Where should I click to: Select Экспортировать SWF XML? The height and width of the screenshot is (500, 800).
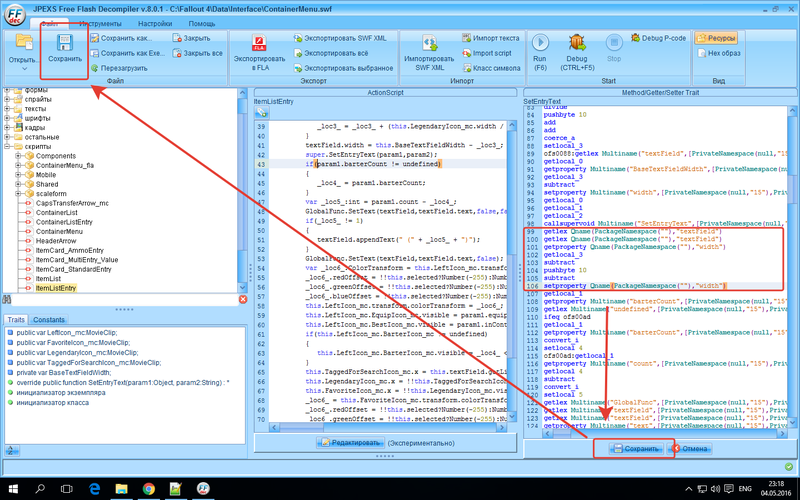pos(340,38)
